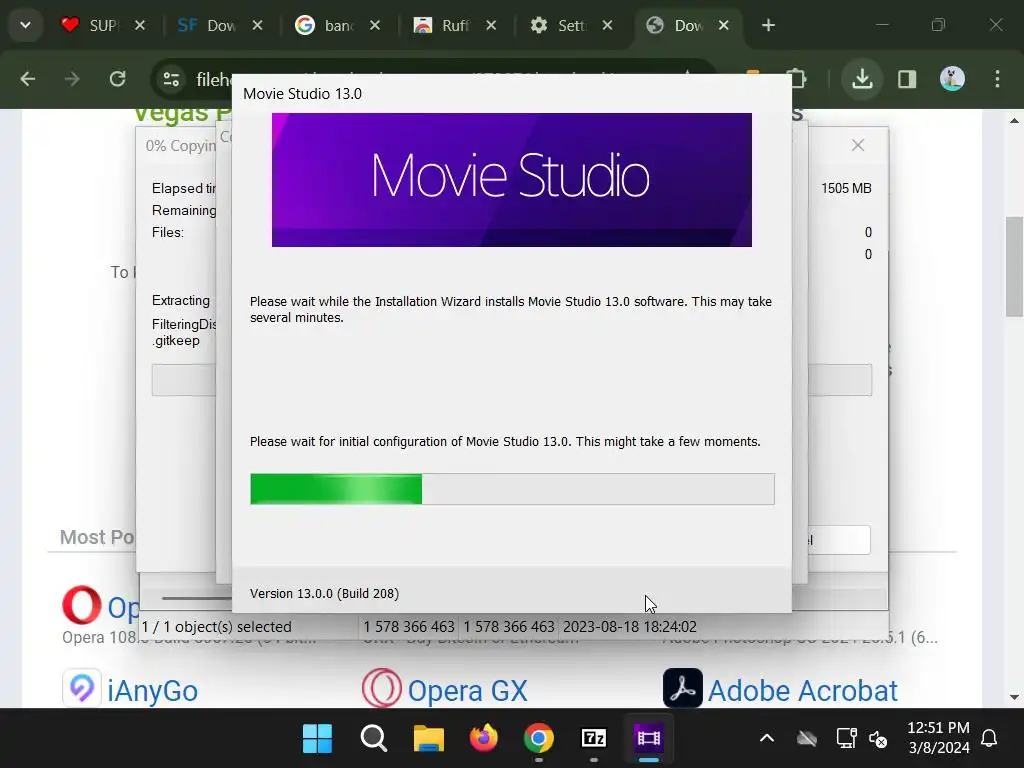The width and height of the screenshot is (1024, 768).
Task: Click the iAnyGo app icon
Action: 82,688
